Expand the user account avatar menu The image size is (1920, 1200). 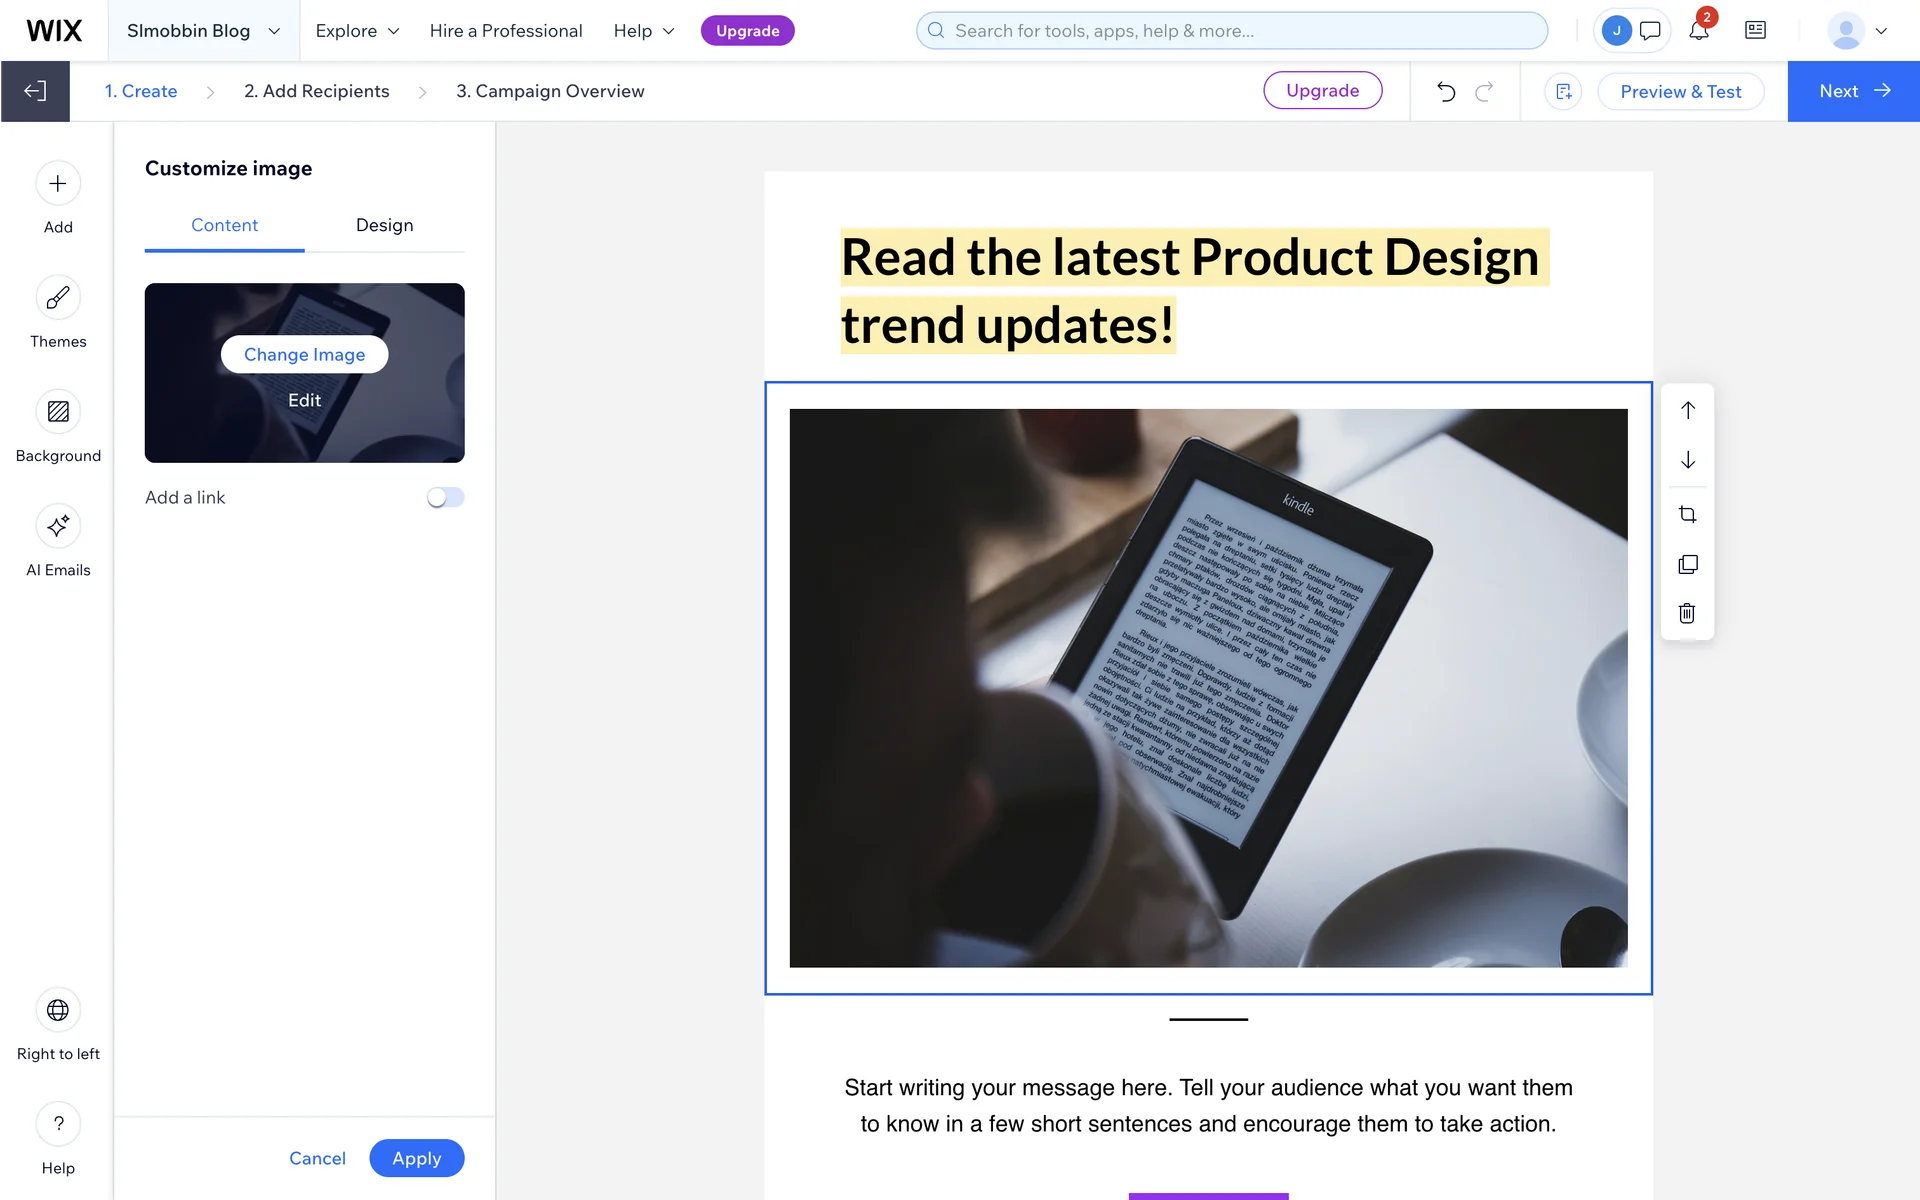1857,31
